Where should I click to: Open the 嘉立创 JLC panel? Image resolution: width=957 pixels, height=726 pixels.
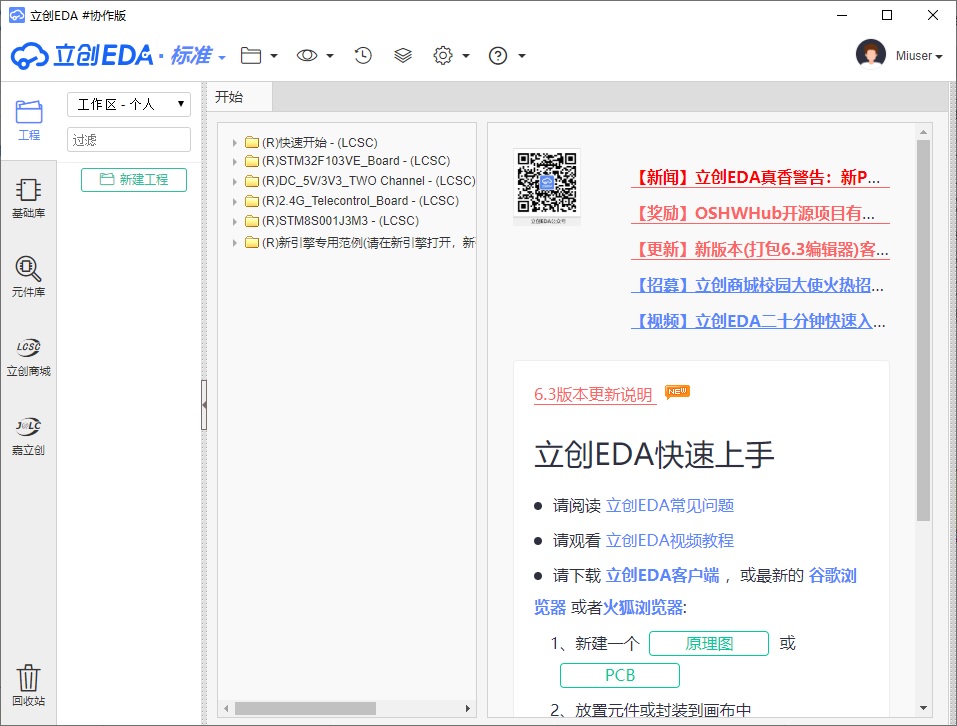[x=28, y=436]
